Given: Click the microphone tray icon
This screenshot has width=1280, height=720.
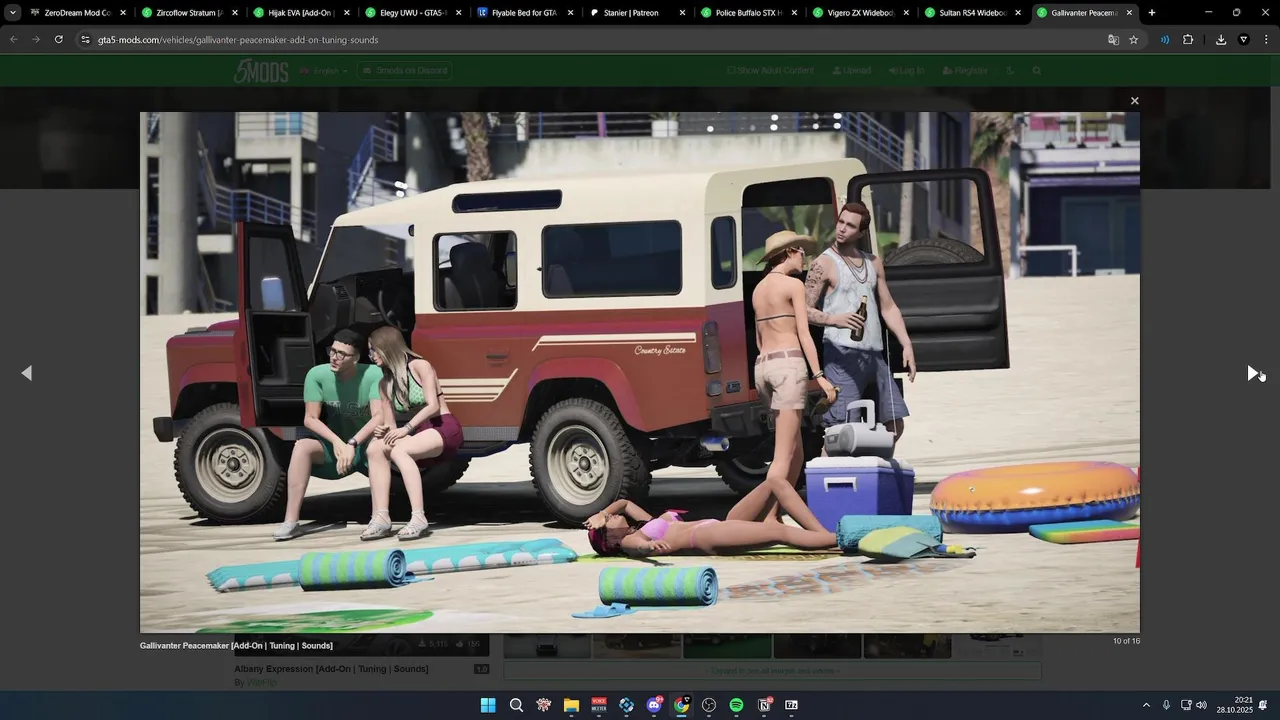Looking at the screenshot, I should tap(1166, 705).
